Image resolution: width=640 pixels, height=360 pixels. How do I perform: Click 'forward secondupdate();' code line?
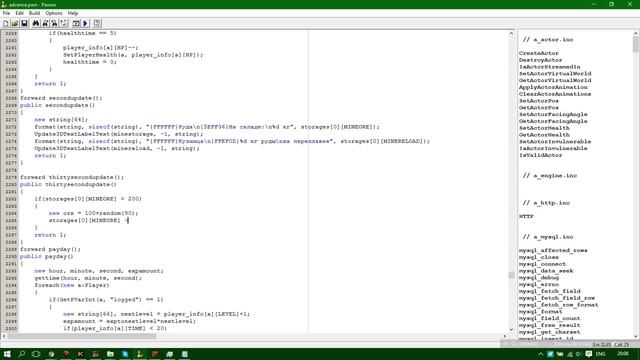61,98
